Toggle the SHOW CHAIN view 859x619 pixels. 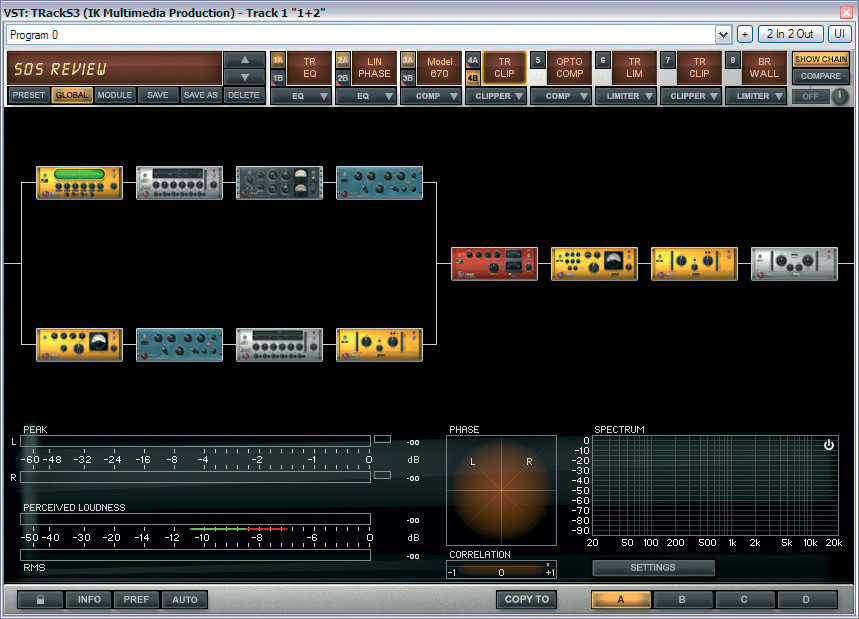click(820, 59)
